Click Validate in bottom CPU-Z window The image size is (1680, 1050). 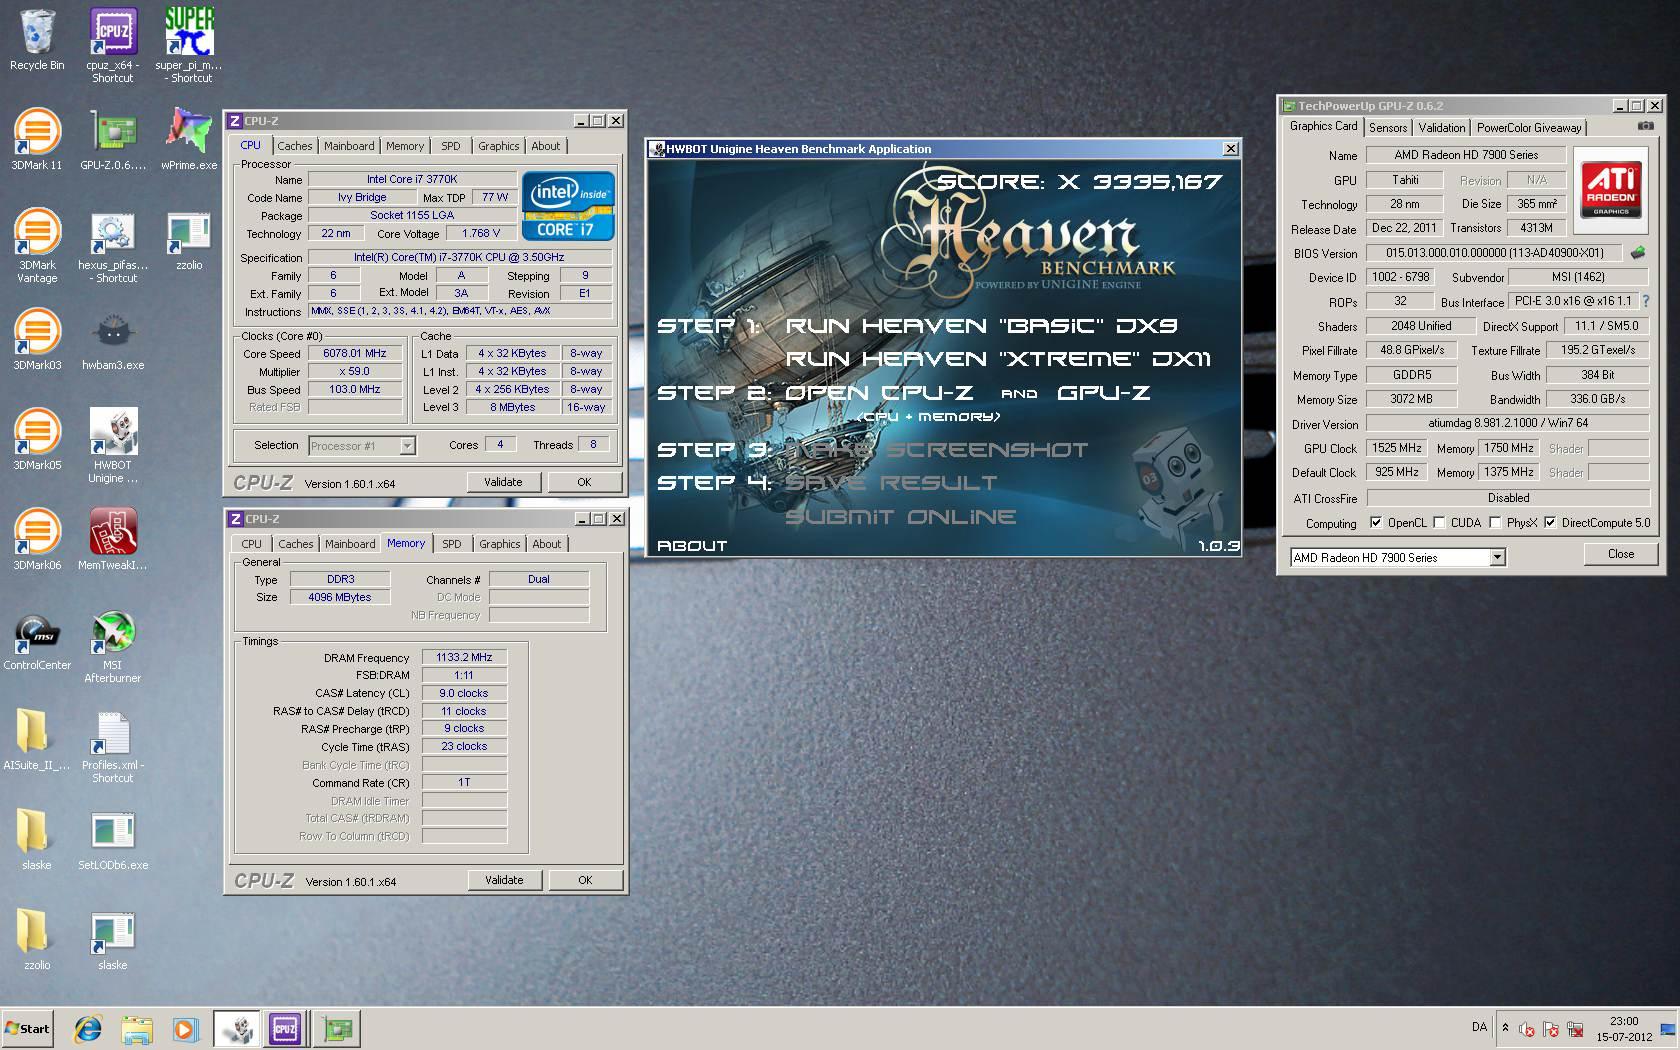pos(504,880)
